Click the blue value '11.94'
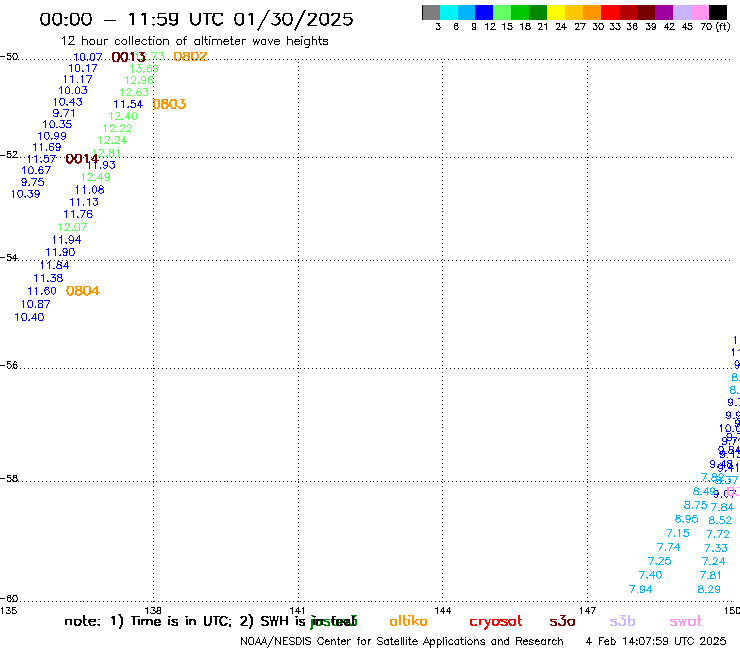740x650 pixels. click(67, 240)
